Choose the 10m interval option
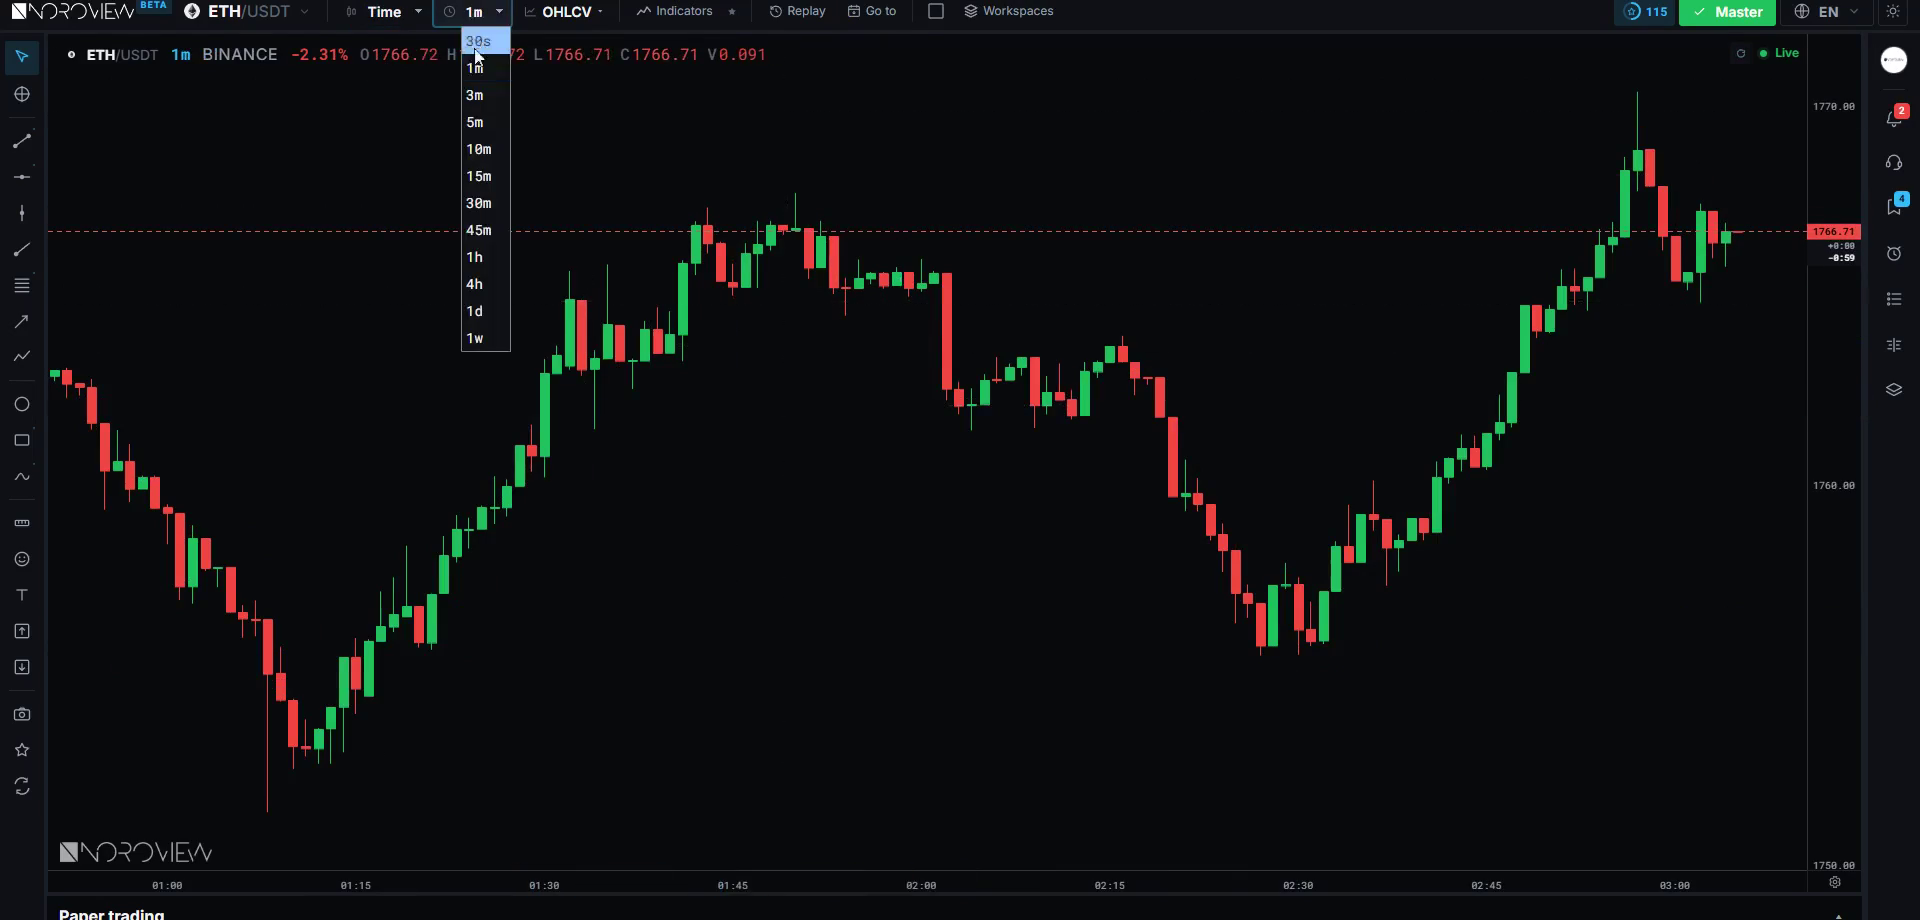 (x=486, y=149)
